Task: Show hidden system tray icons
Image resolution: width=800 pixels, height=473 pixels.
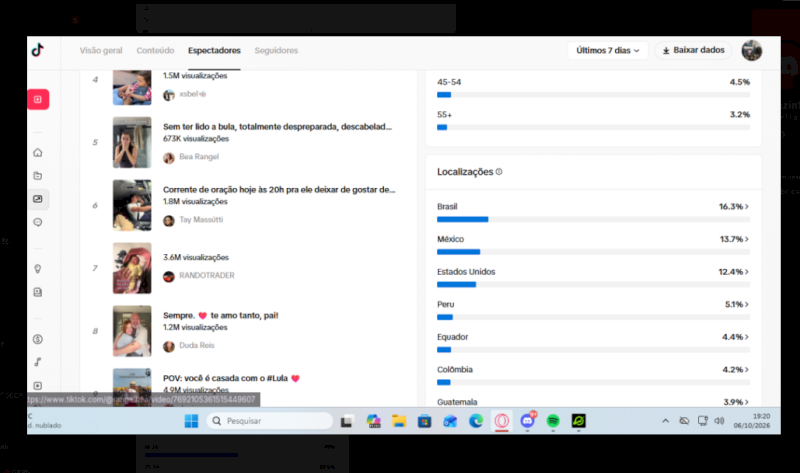Action: 665,421
